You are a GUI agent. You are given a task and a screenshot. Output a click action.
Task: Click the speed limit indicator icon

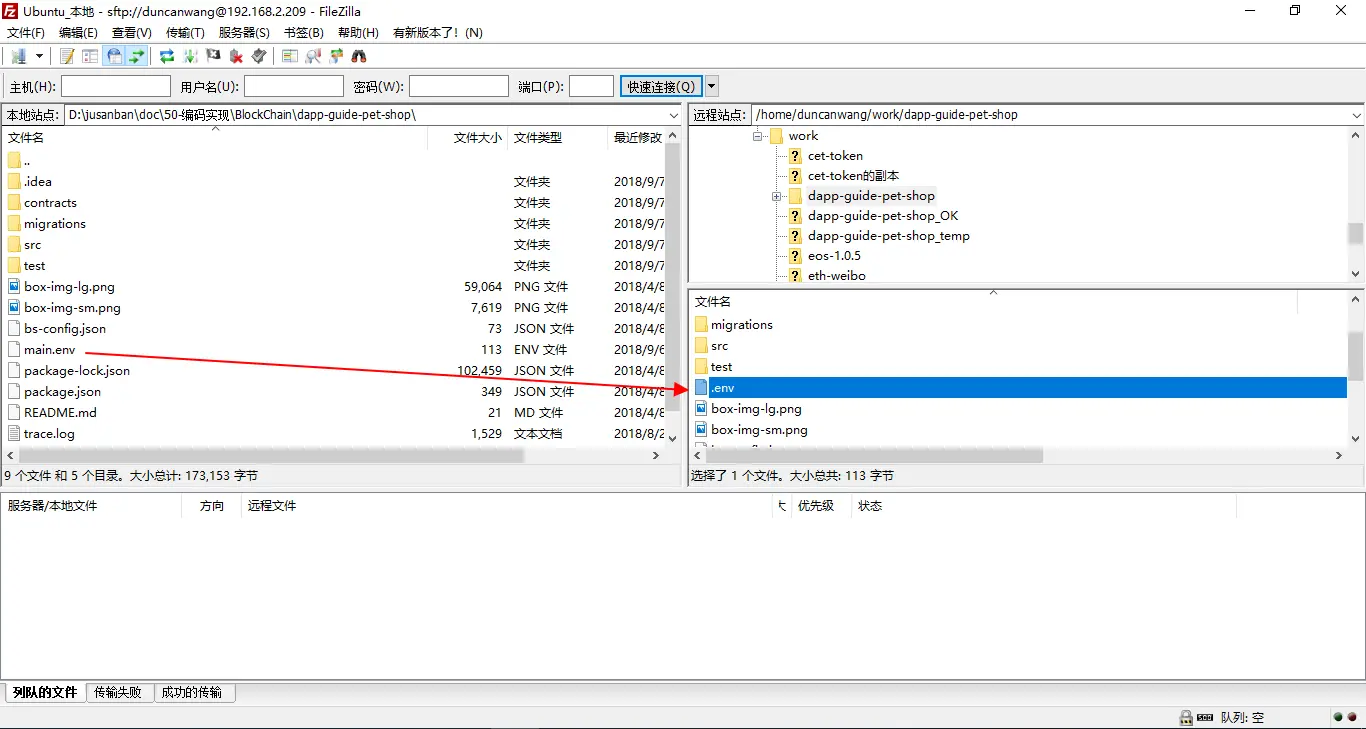tap(1205, 717)
